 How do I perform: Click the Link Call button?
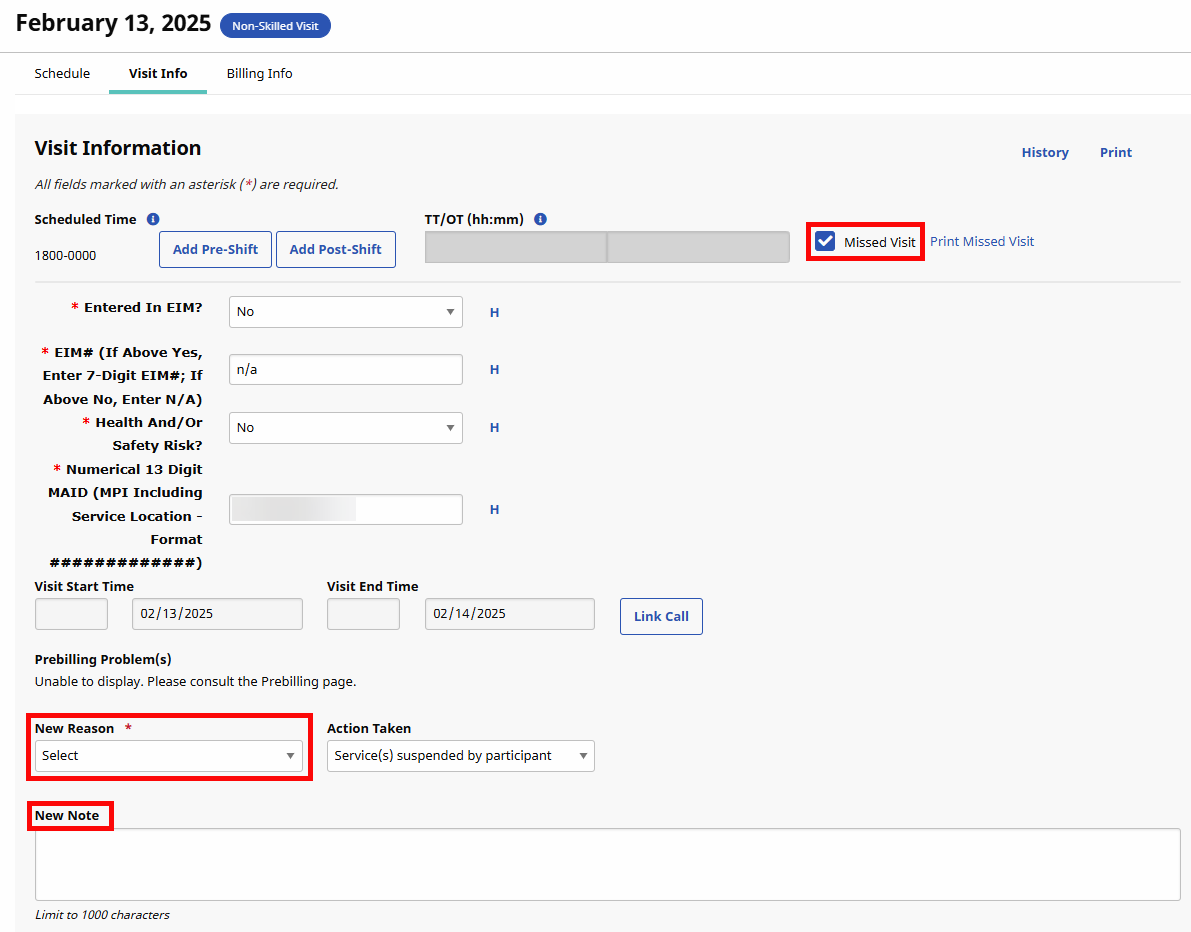[661, 616]
